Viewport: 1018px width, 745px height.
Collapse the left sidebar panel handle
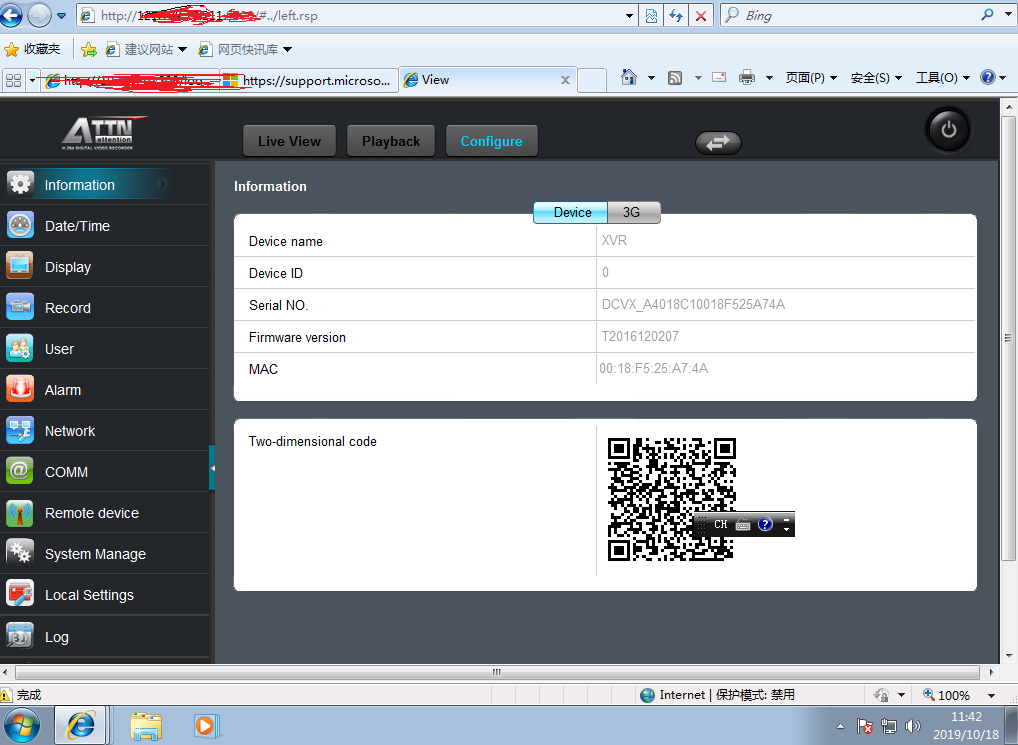point(212,468)
